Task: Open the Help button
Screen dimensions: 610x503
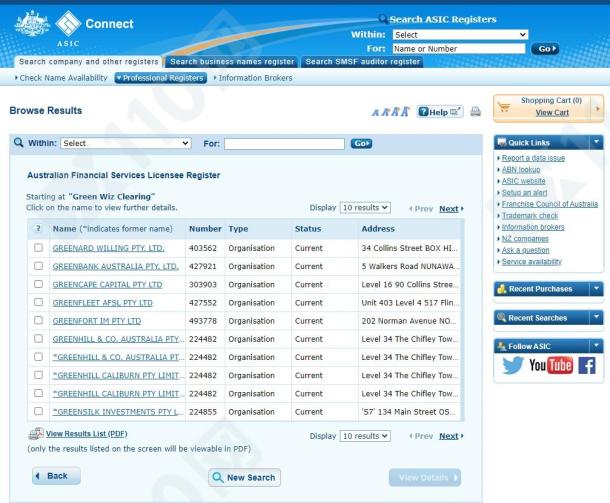Action: [x=440, y=112]
